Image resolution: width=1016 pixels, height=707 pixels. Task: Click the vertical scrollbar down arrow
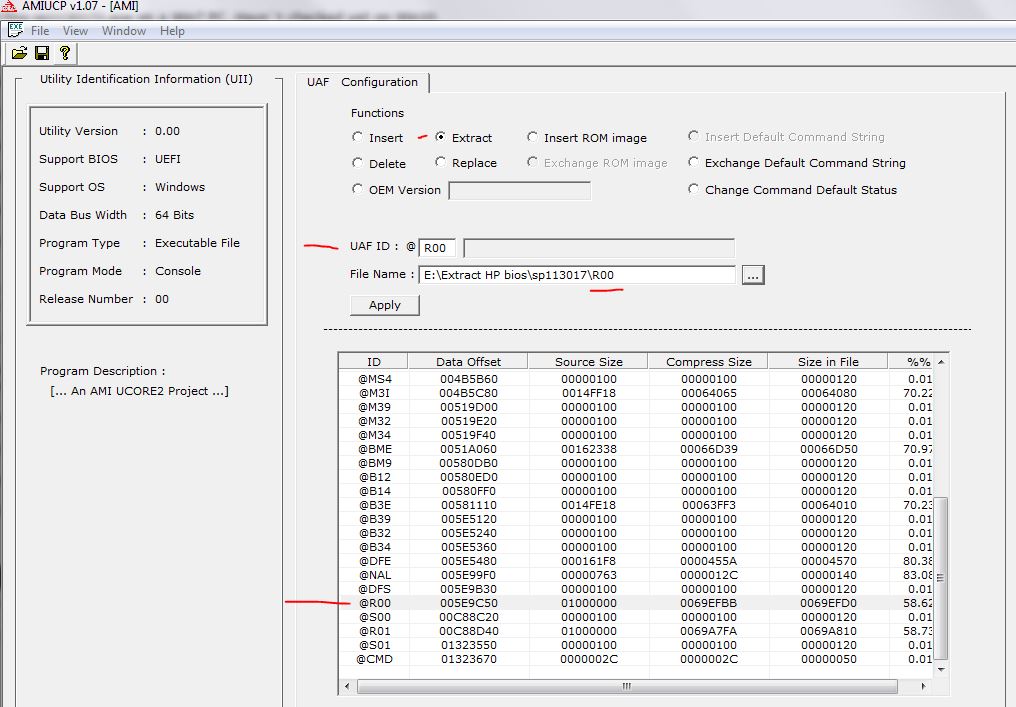point(941,669)
